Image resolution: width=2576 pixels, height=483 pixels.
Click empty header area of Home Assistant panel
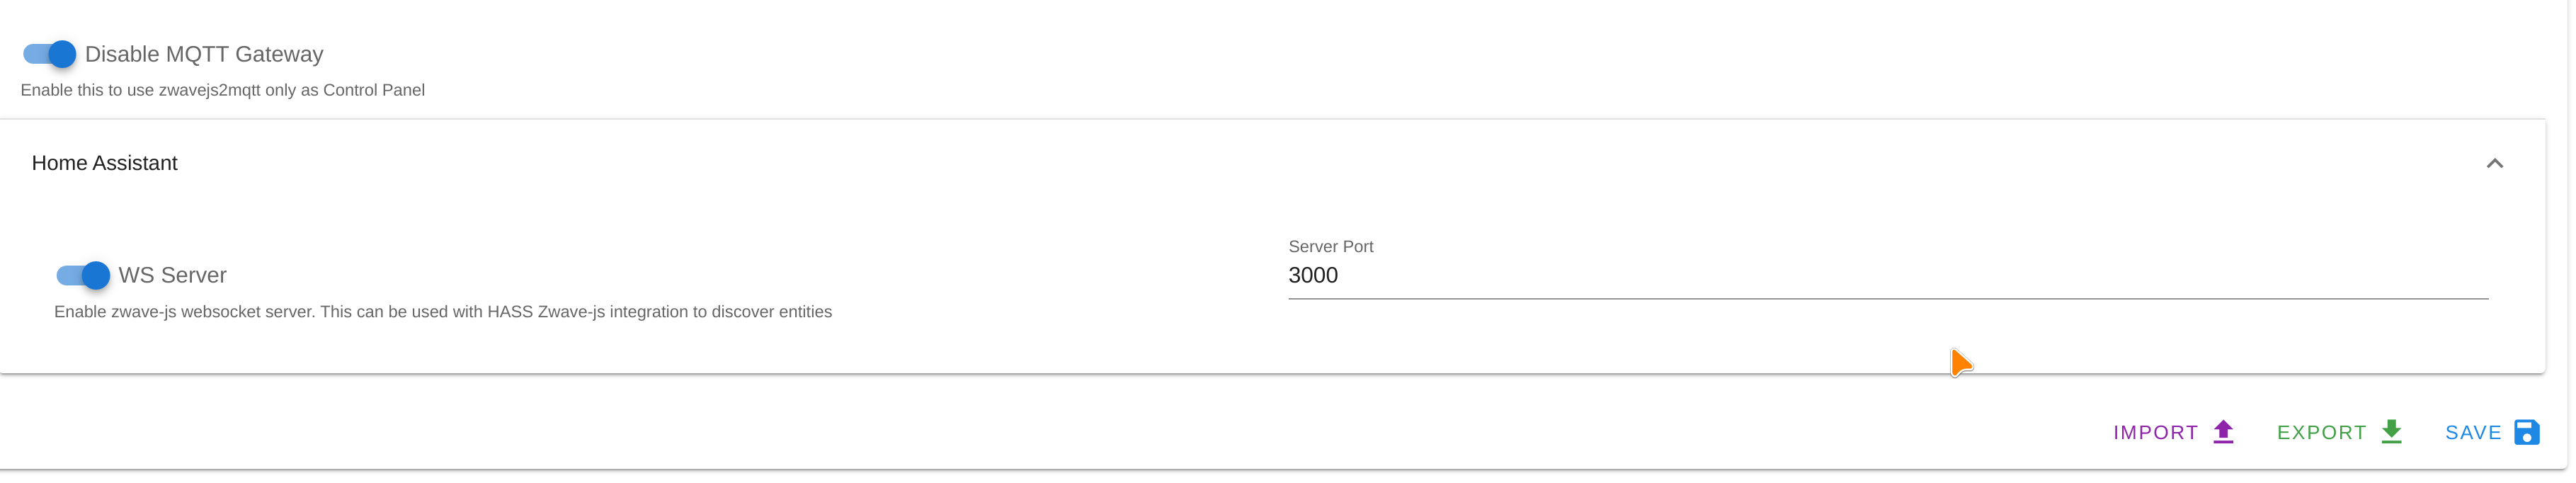click(x=1300, y=163)
